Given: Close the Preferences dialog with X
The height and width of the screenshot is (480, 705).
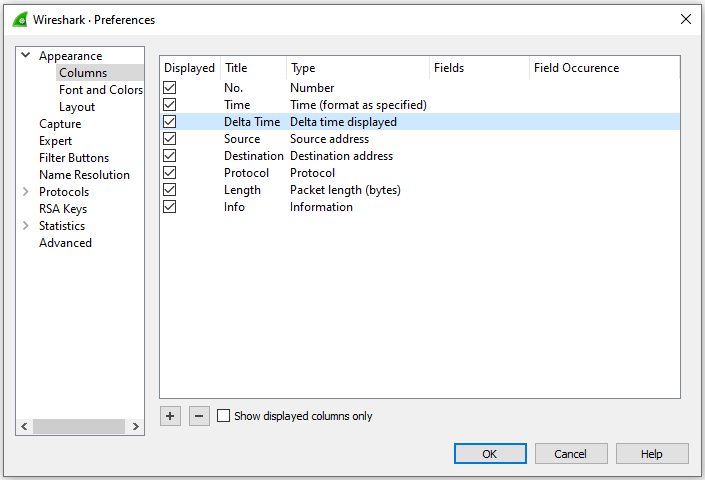Looking at the screenshot, I should (686, 19).
